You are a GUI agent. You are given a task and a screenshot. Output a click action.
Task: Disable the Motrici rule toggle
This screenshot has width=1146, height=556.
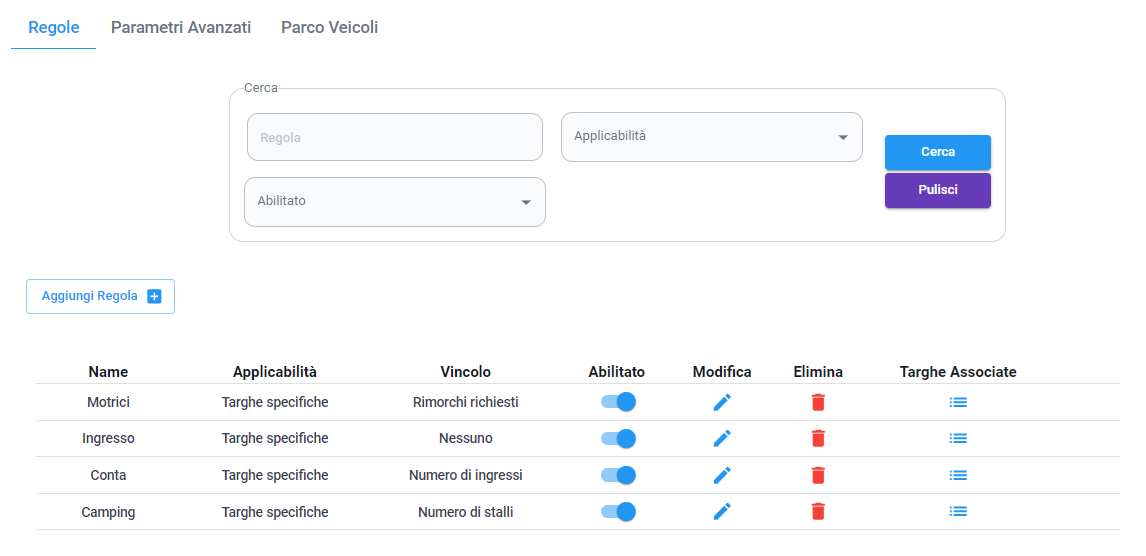point(618,402)
